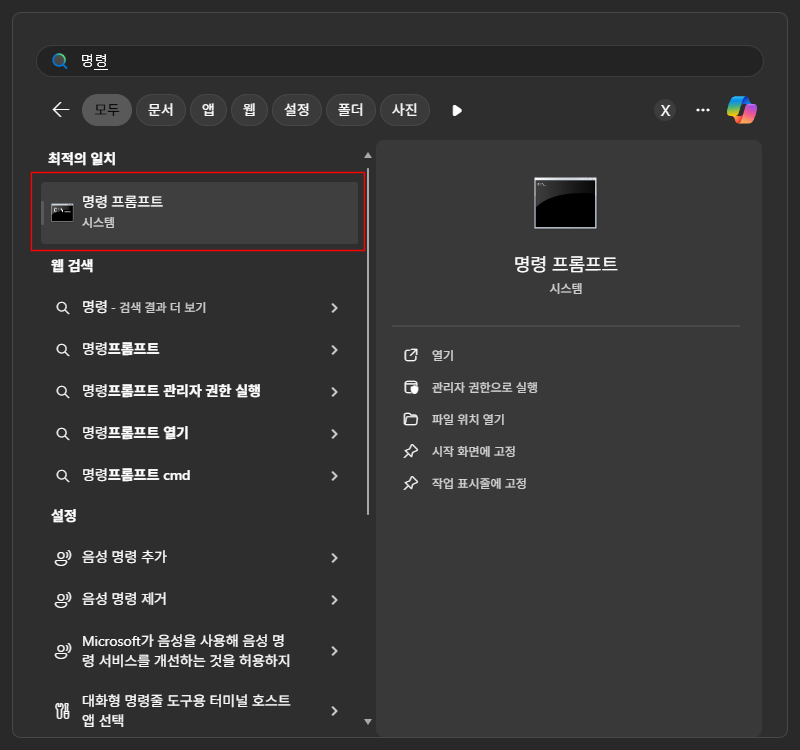Expand the 명령프롬프트 cmd suggestion chevron

tap(334, 475)
